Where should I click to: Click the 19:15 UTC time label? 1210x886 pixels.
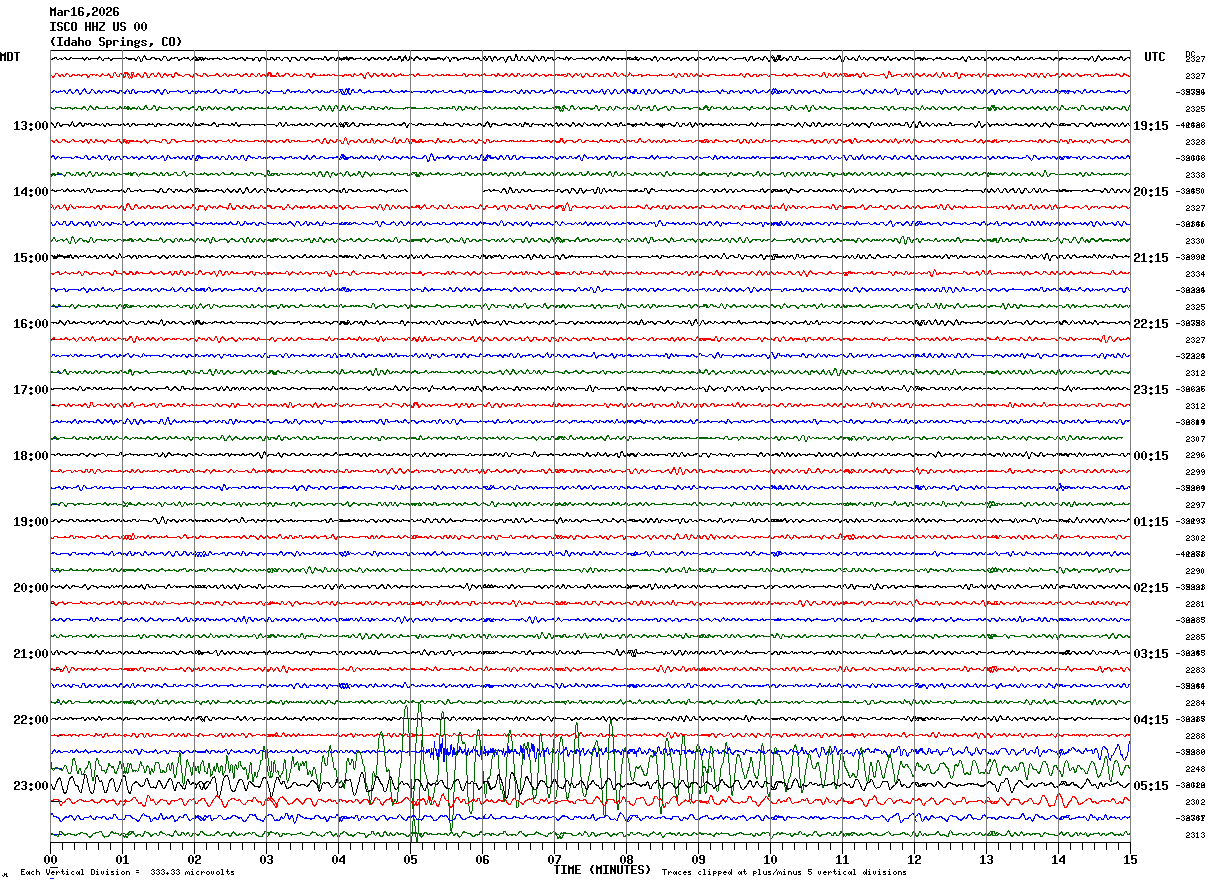(x=1151, y=126)
